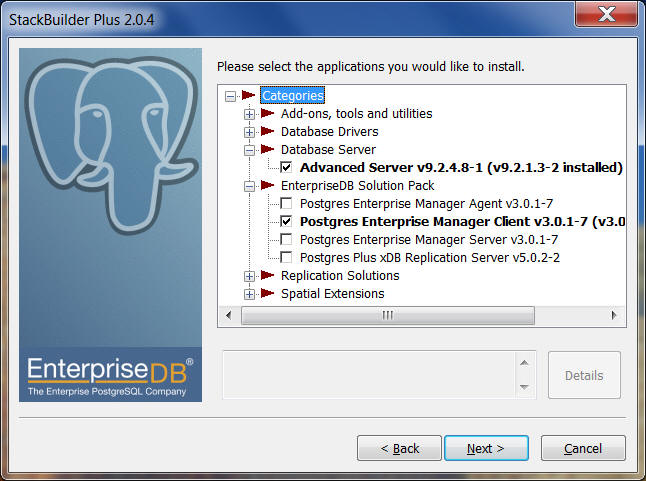Click the red arrow icon beside Replication Solutions
Image resolution: width=646 pixels, height=481 pixels.
267,275
